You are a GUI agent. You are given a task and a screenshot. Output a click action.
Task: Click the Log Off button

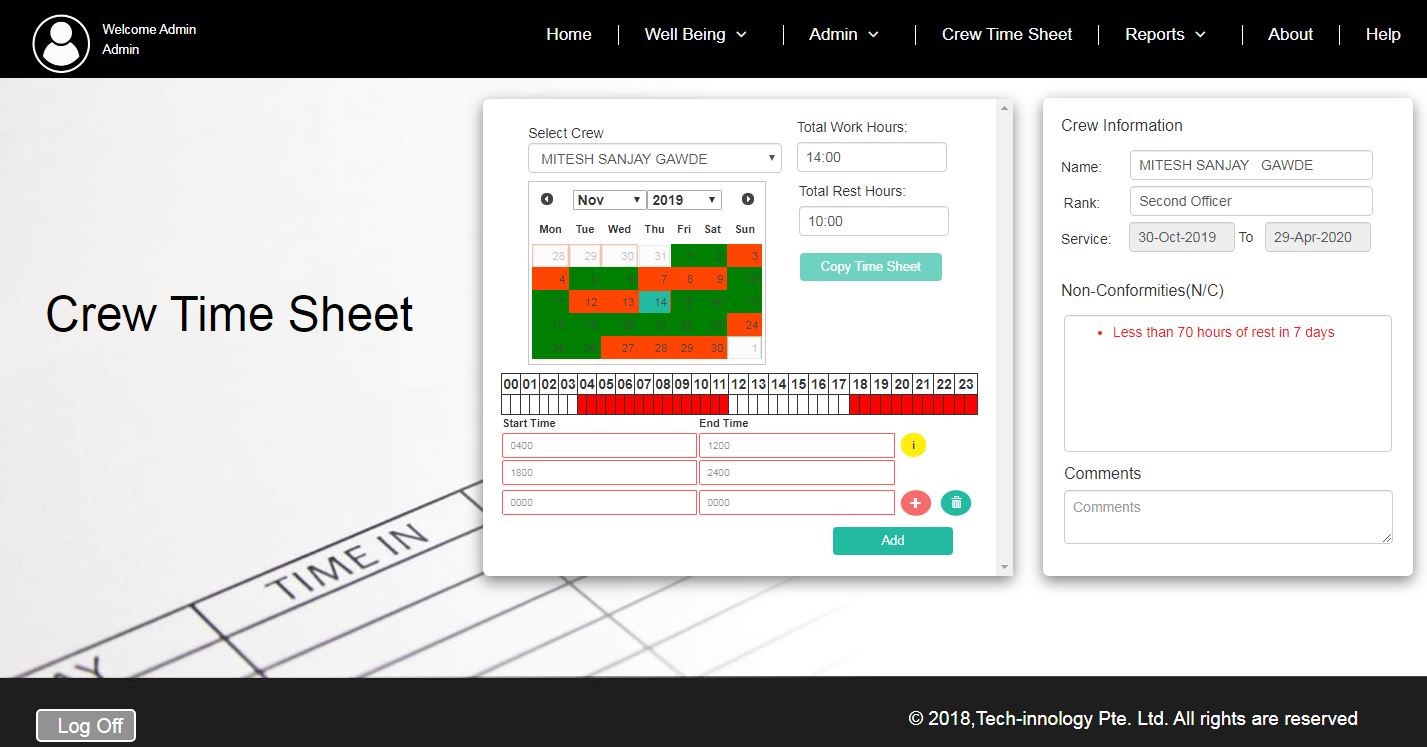point(86,726)
